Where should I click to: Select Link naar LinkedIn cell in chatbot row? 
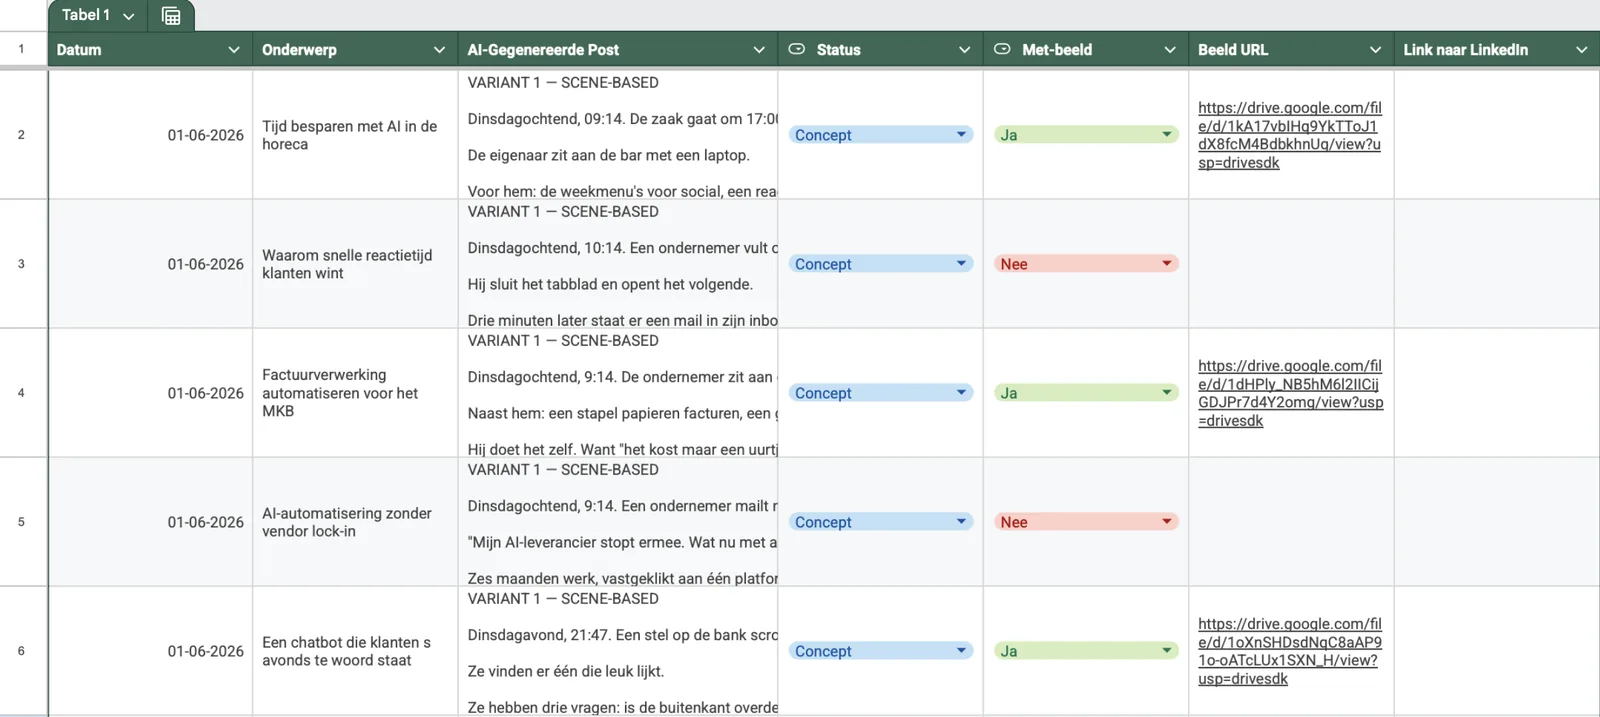point(1497,651)
